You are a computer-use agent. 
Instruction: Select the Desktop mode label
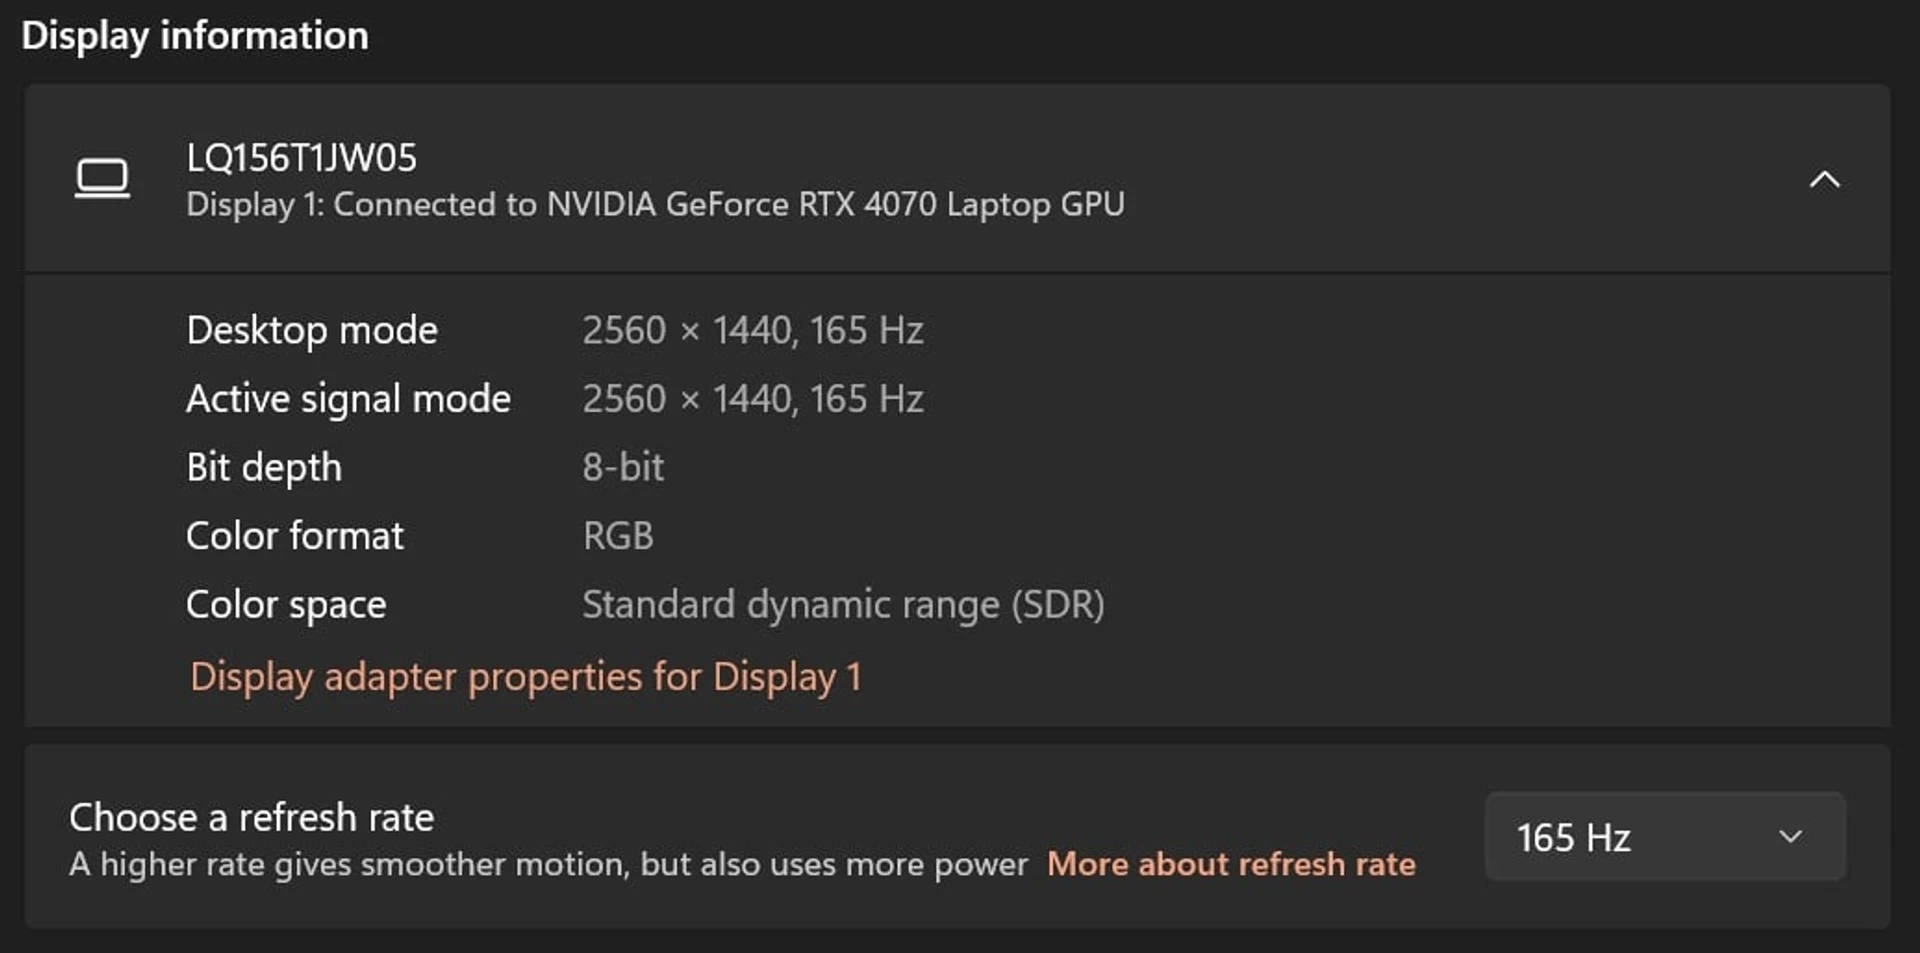coord(312,331)
